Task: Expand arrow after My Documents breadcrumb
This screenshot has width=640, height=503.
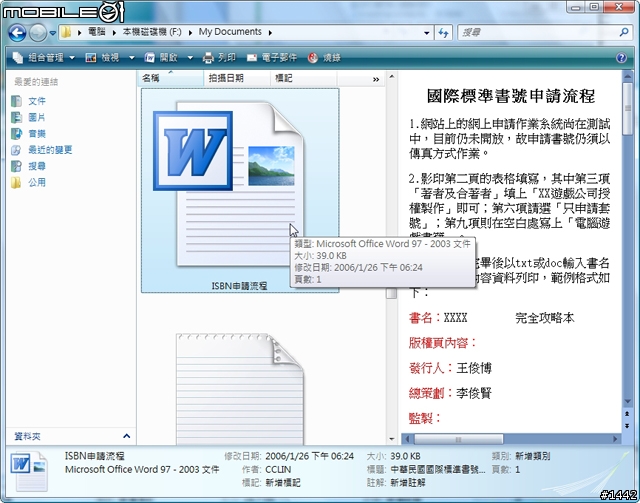Action: (x=270, y=33)
